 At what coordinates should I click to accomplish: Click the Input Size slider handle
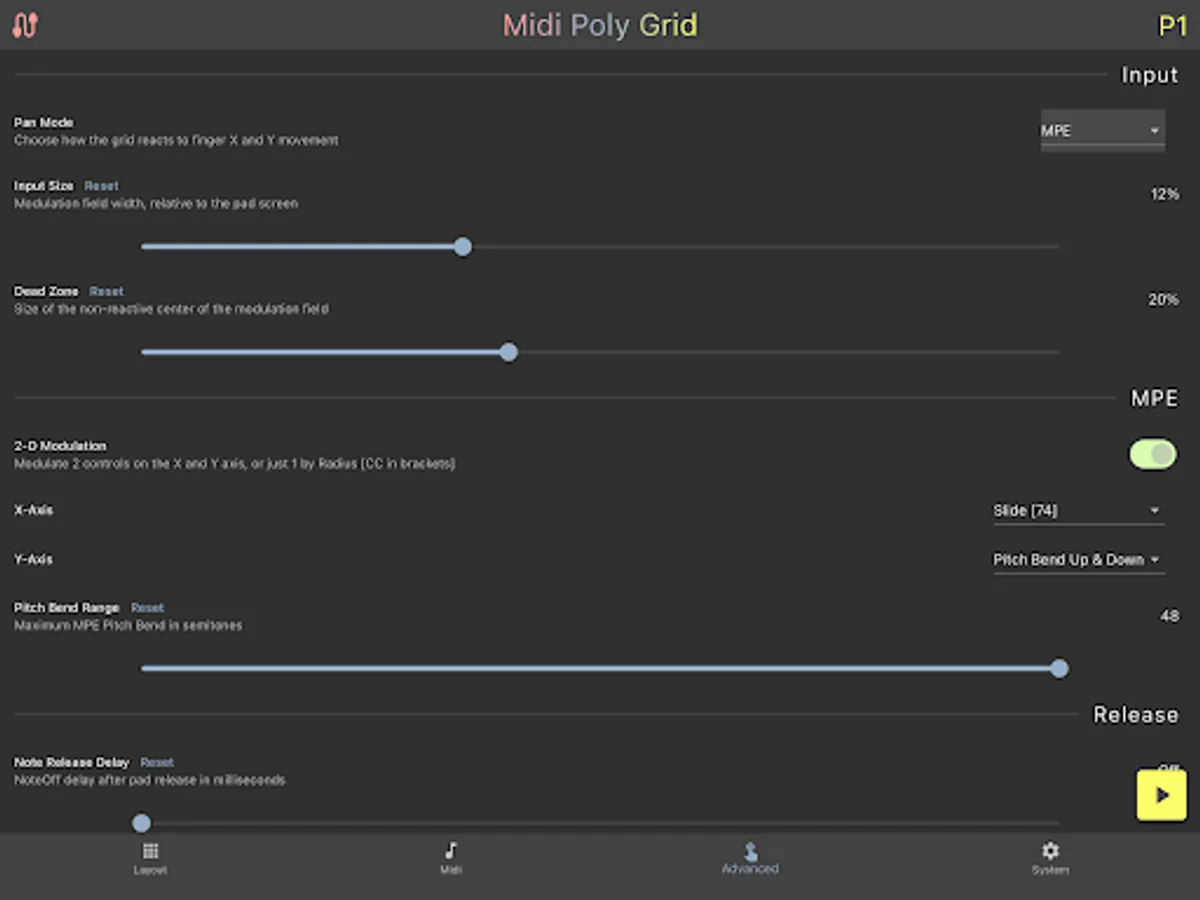click(x=462, y=247)
